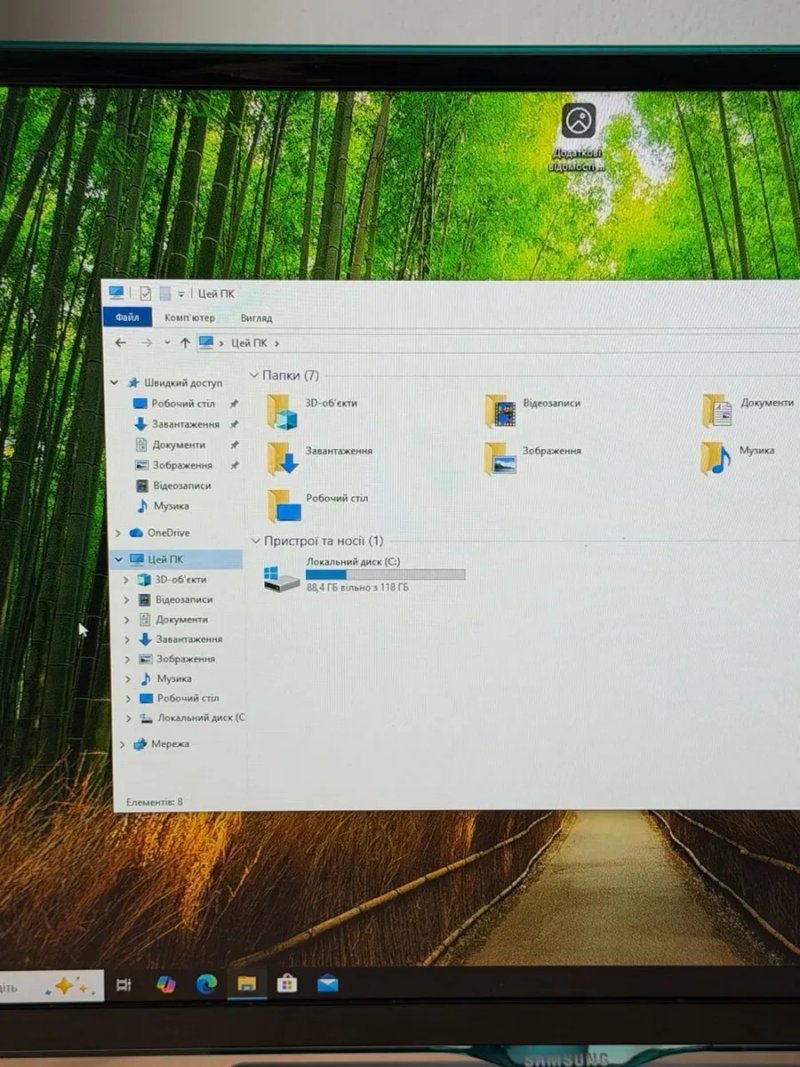Open chevron after Цей ПК in address bar
Screen dimensions: 800x1067
point(277,343)
